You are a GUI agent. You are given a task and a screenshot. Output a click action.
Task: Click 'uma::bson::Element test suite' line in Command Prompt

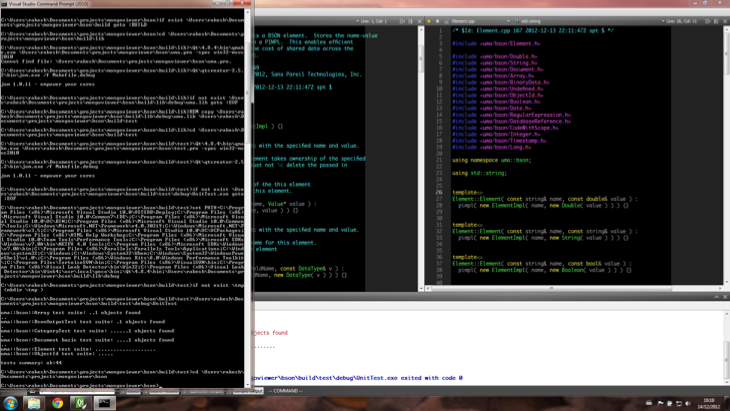78,349
